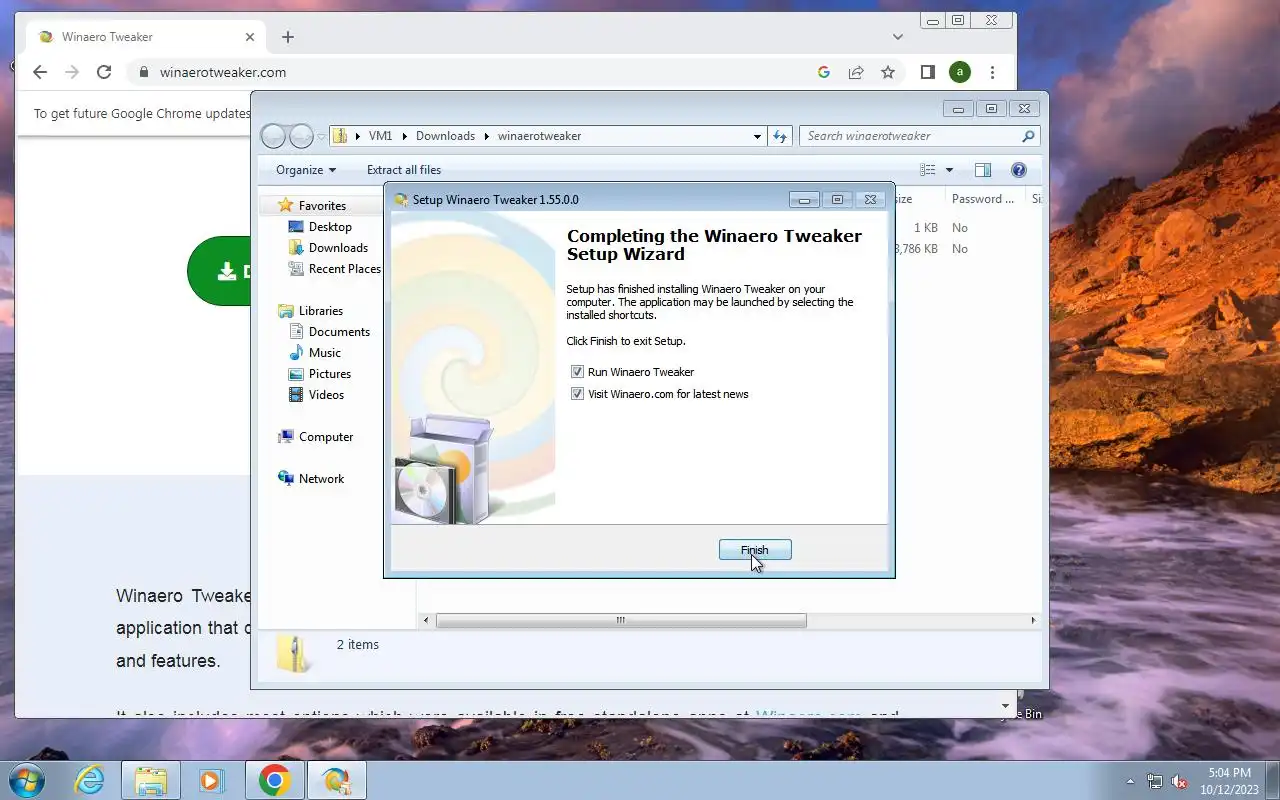
Task: Select the Winaero Tweaker browser tab
Action: (x=145, y=37)
